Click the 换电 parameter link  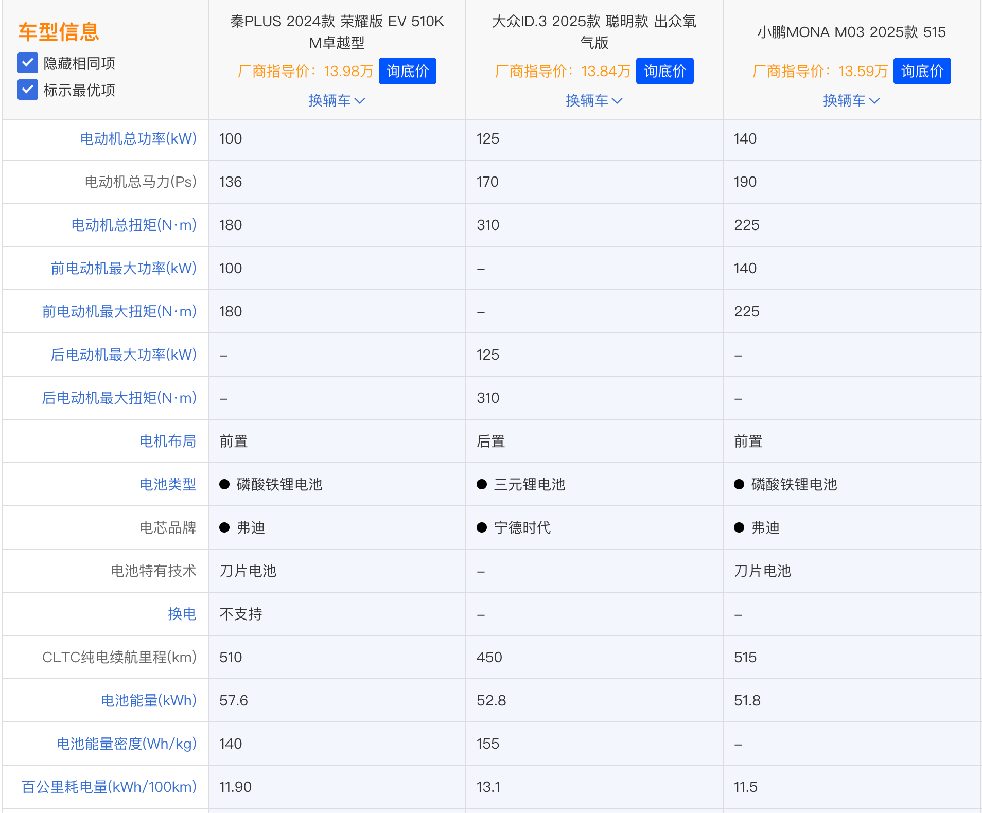point(182,614)
